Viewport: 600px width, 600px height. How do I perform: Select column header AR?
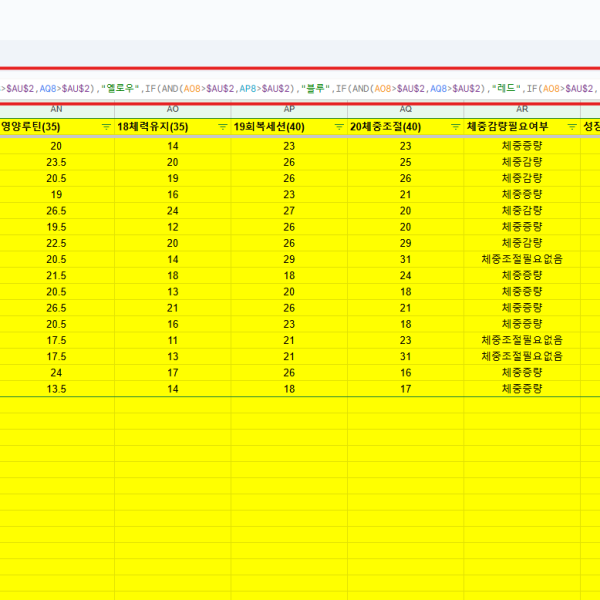pos(522,109)
